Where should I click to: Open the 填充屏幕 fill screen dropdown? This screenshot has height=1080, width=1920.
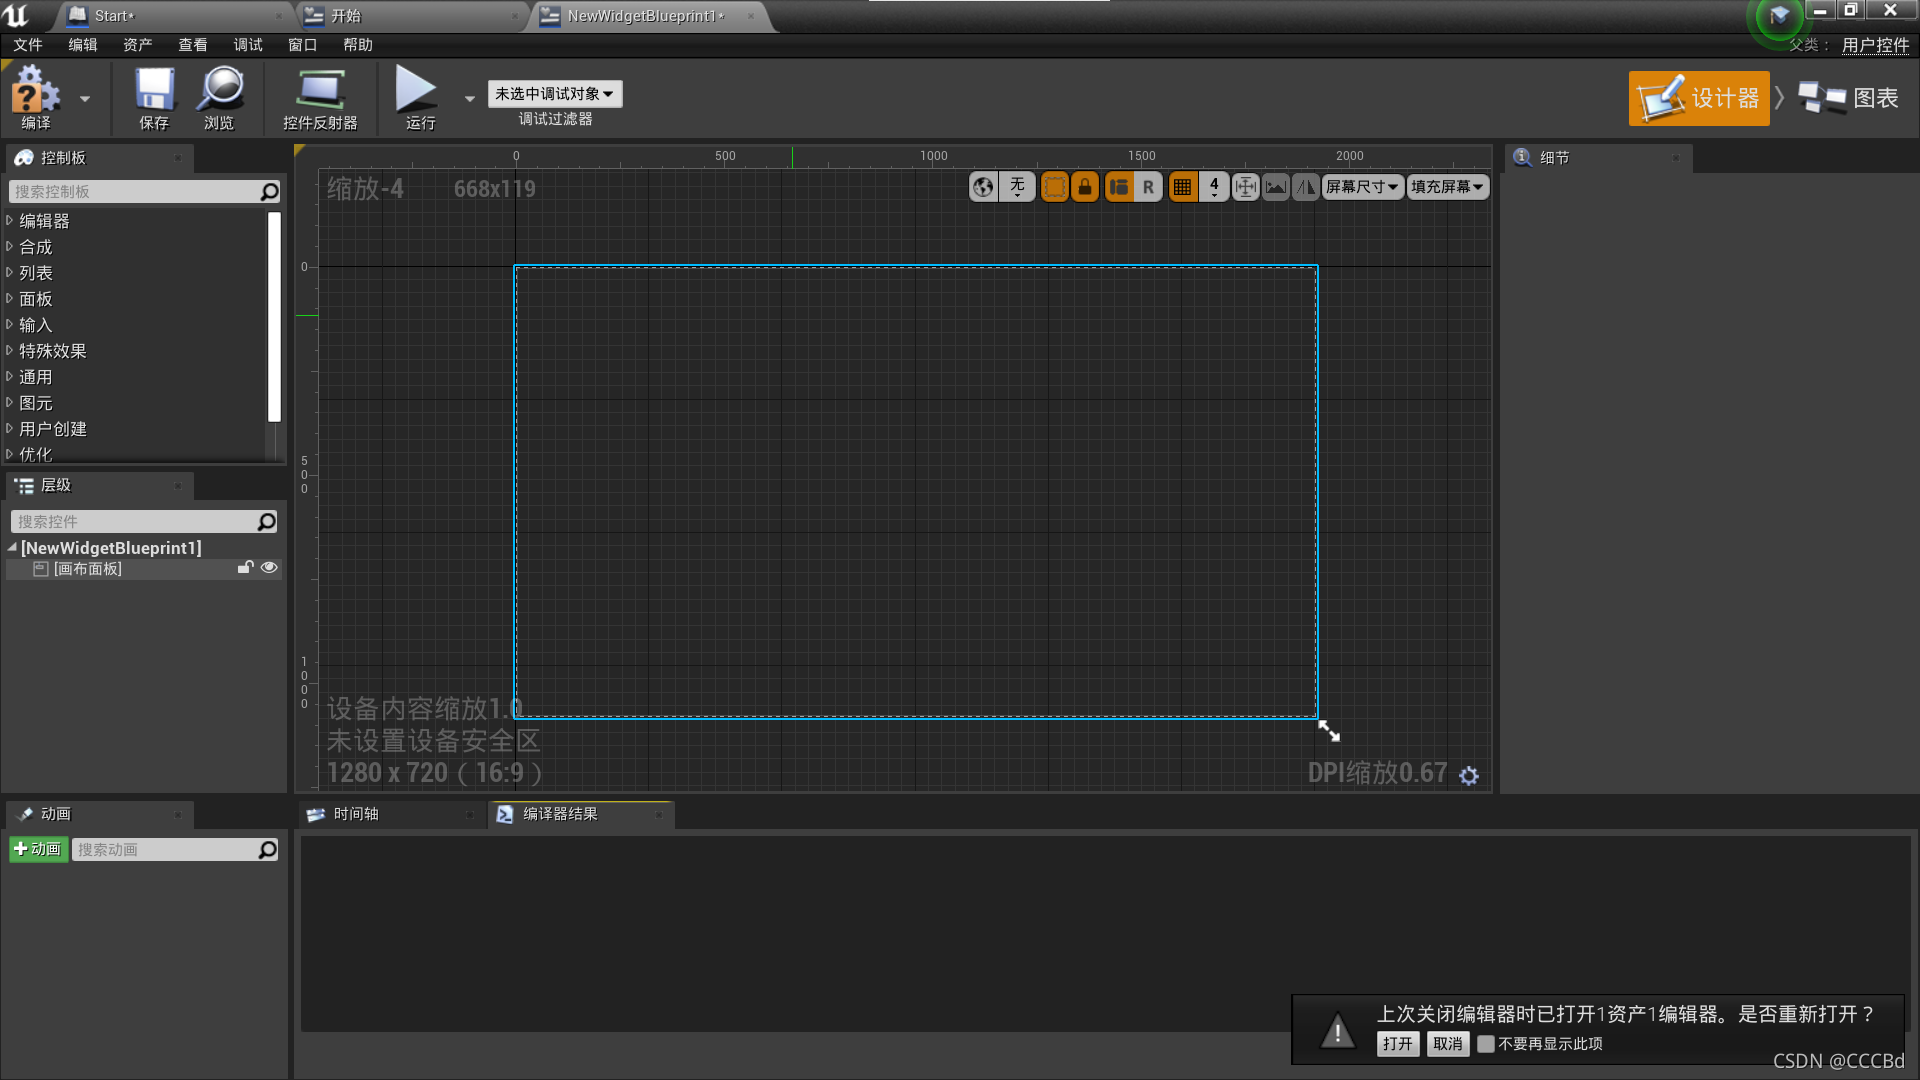pyautogui.click(x=1447, y=187)
